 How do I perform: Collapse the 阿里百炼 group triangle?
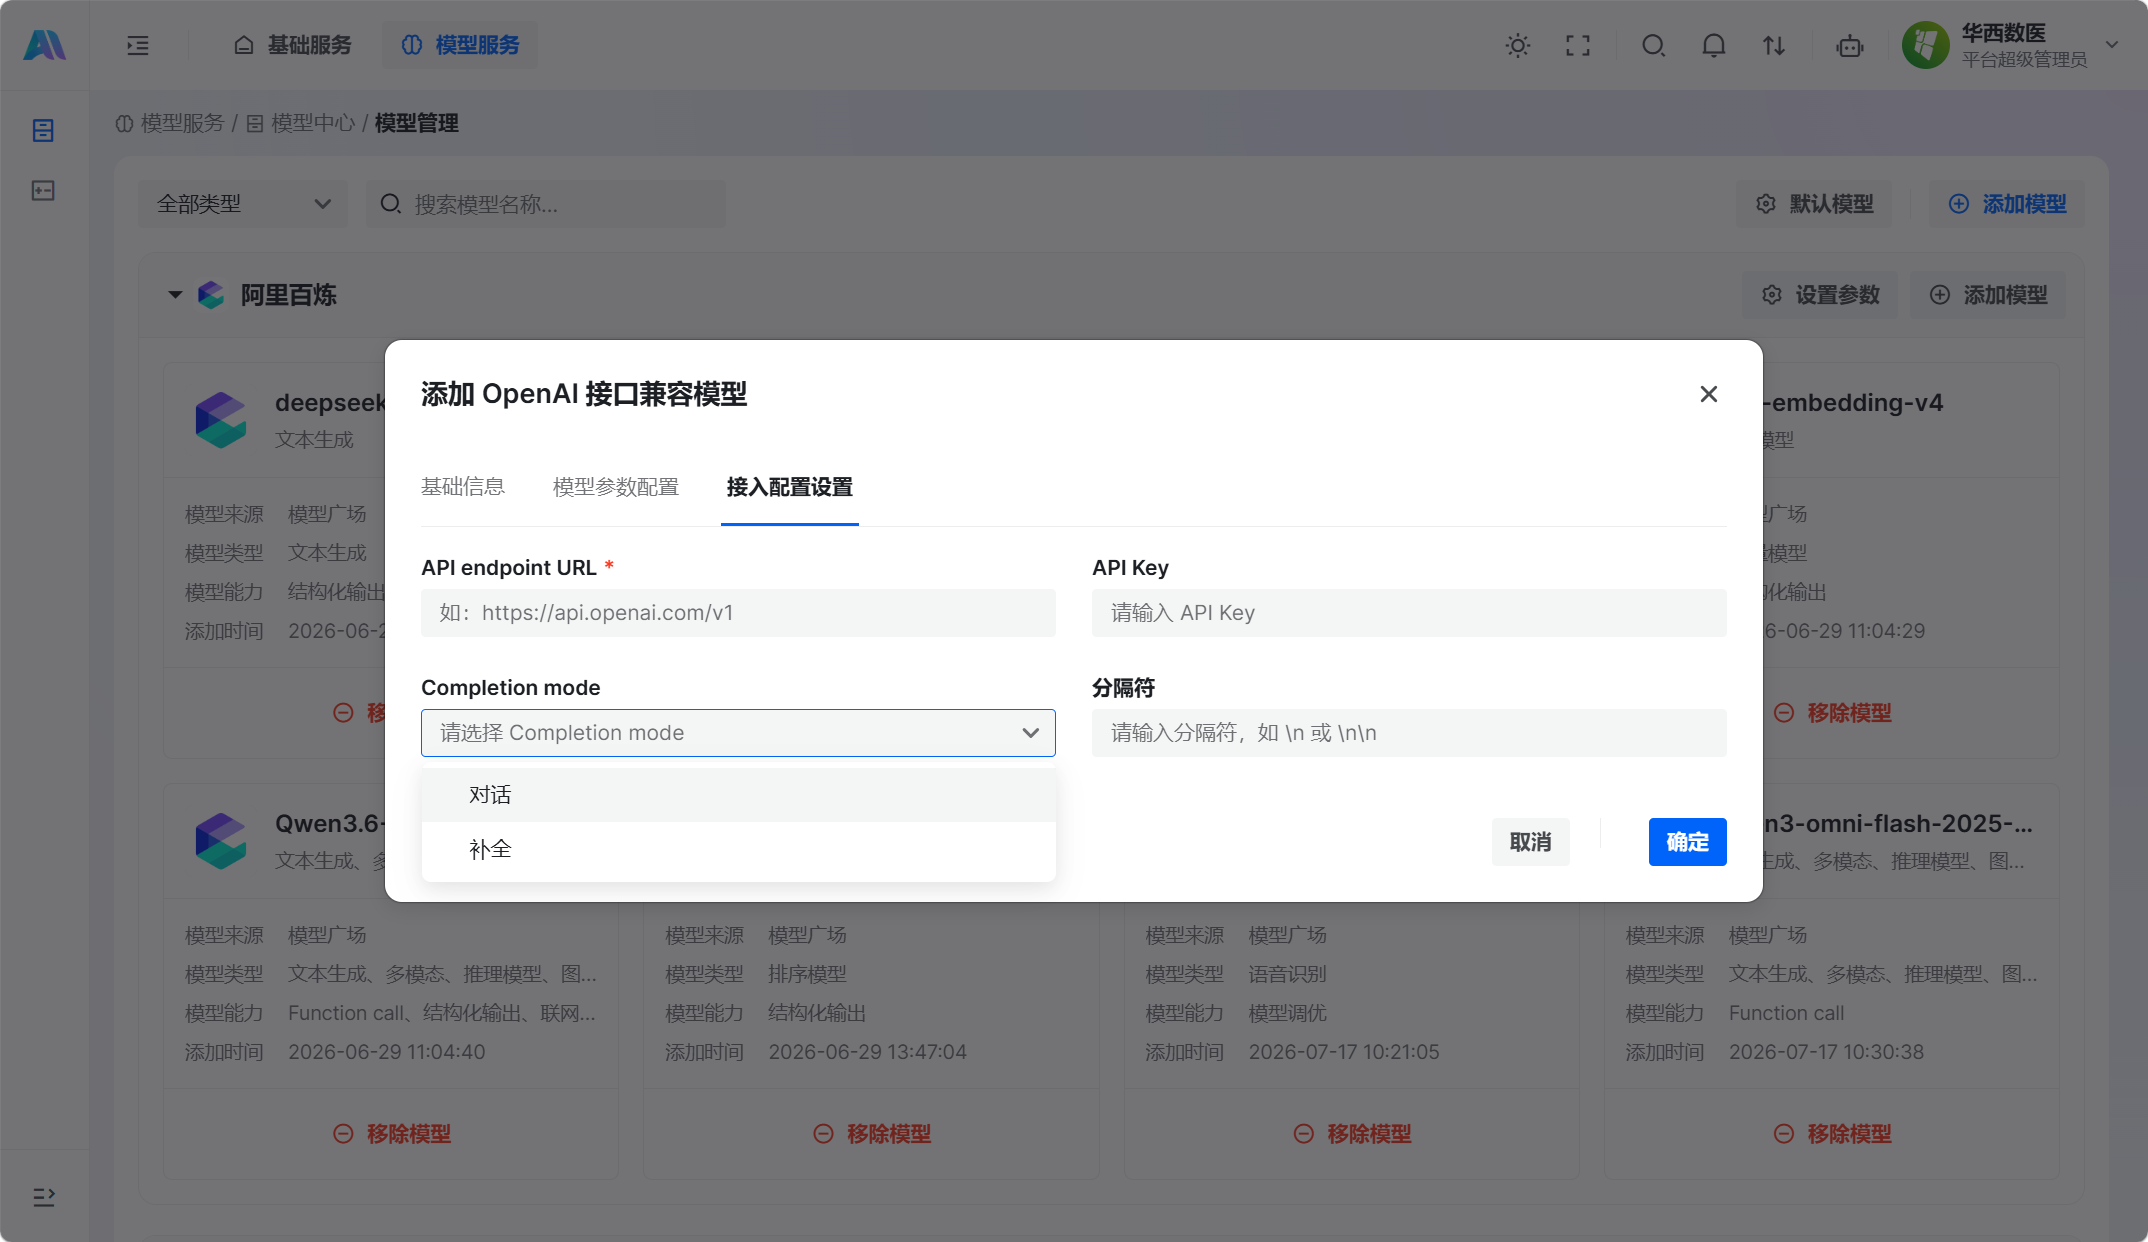[x=175, y=295]
